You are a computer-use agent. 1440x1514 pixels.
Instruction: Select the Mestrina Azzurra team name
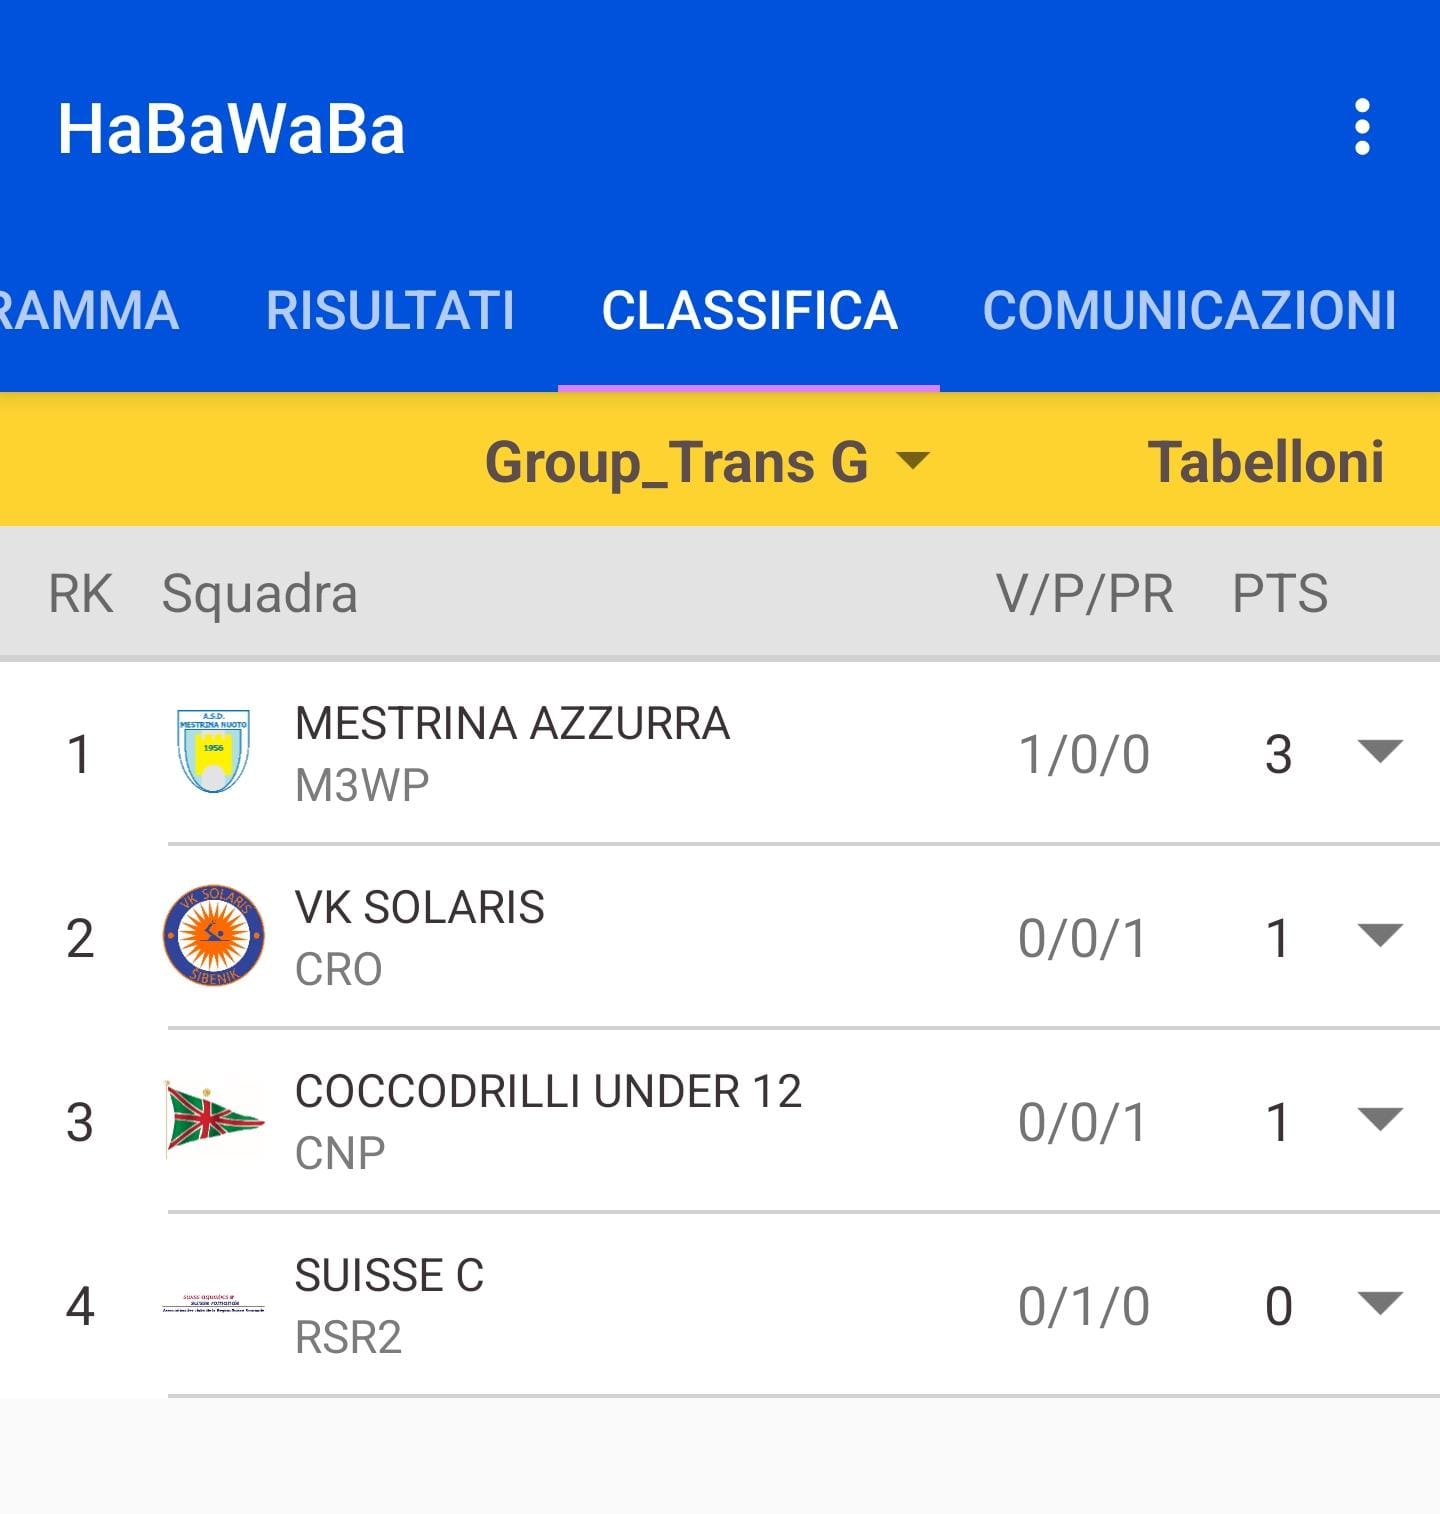pyautogui.click(x=512, y=723)
